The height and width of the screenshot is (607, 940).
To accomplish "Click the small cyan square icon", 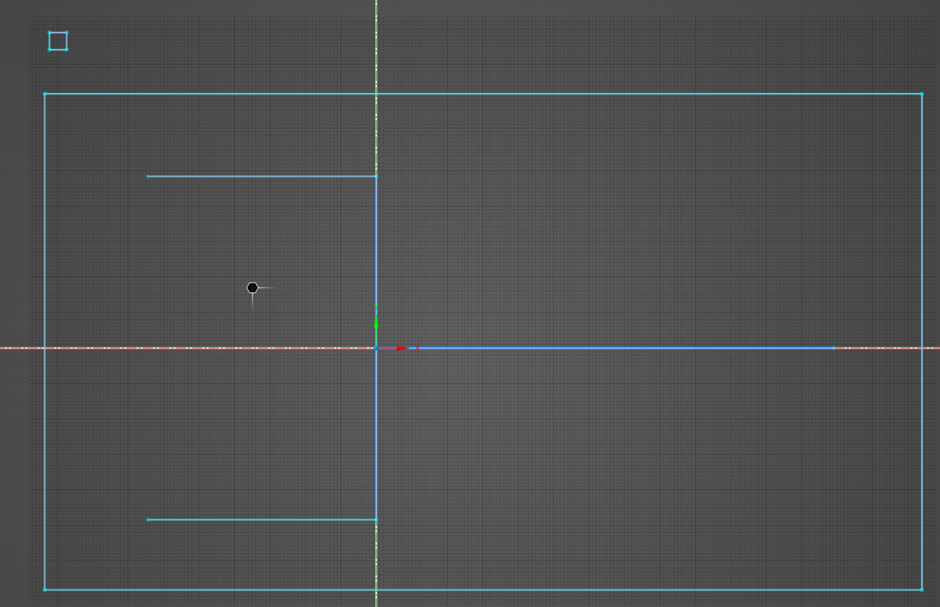I will tap(58, 41).
